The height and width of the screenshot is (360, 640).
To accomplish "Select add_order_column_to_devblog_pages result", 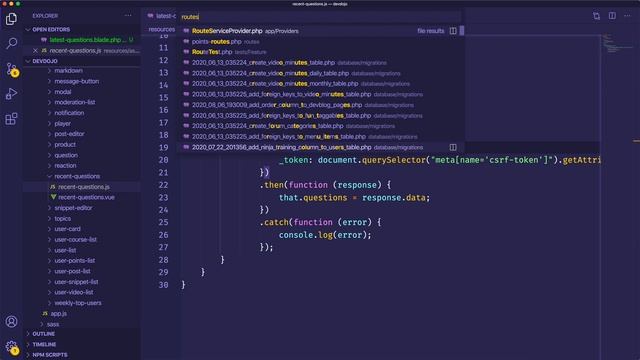I will point(320,105).
